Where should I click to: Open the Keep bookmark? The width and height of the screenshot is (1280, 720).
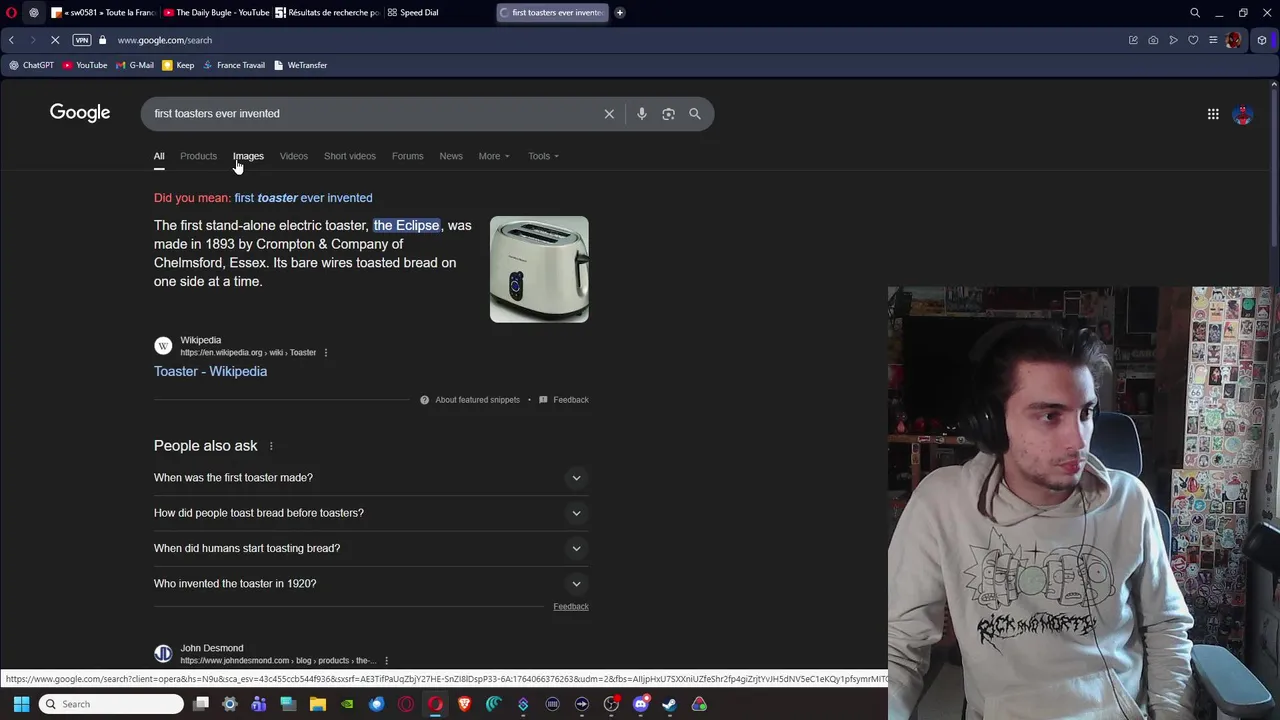pos(178,65)
